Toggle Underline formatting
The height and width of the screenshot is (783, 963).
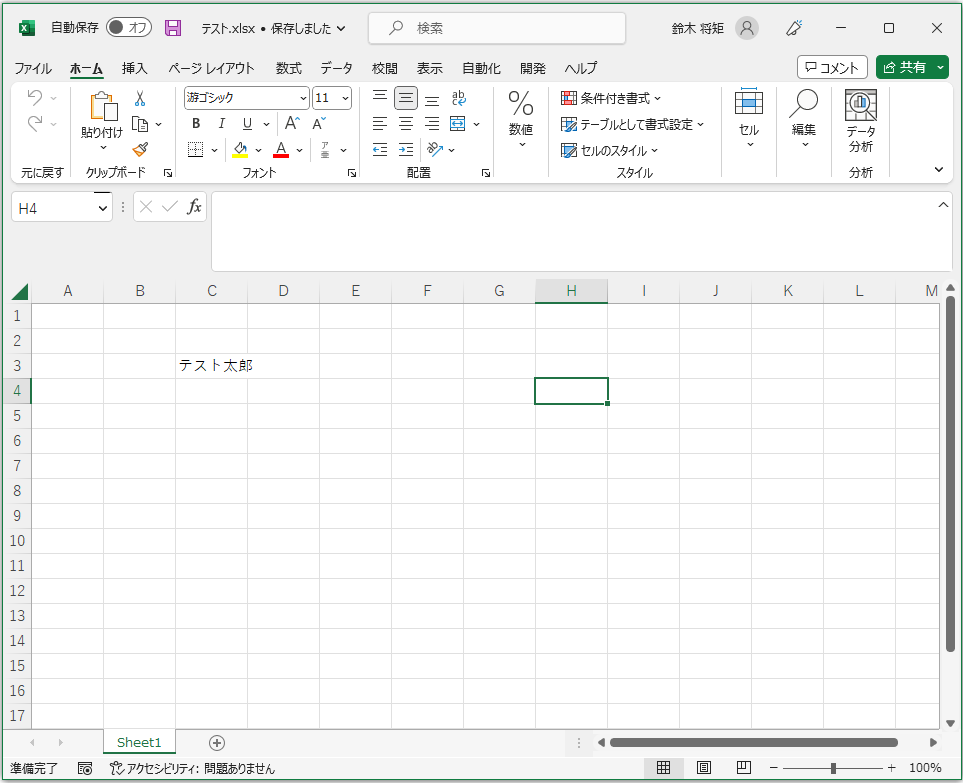248,123
